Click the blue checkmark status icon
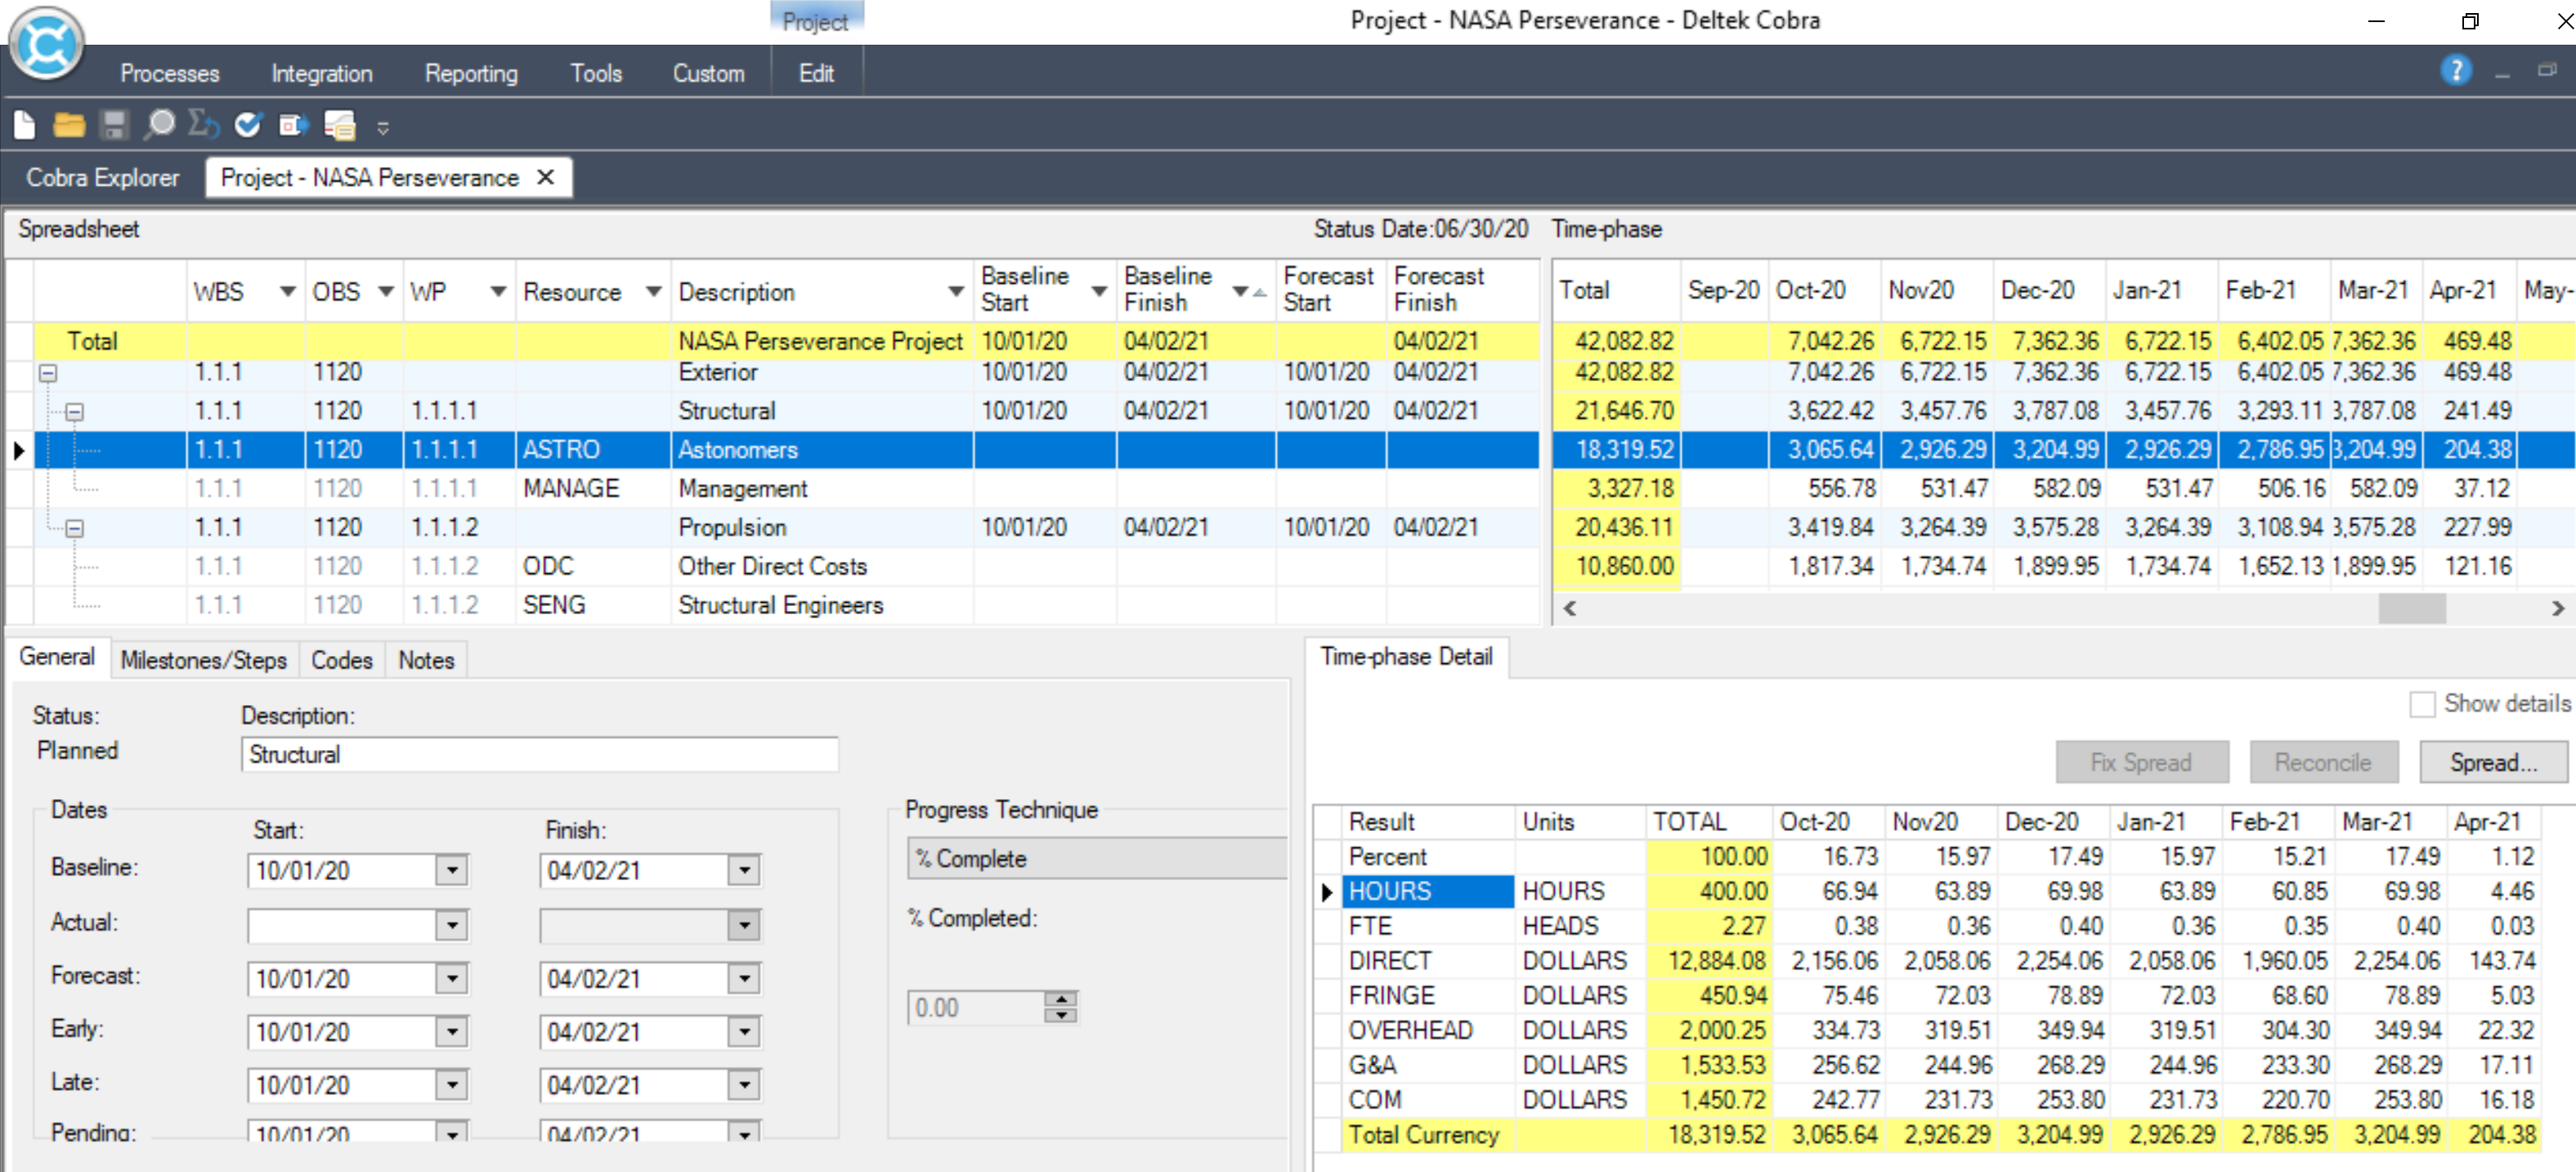Image resolution: width=2576 pixels, height=1172 pixels. point(248,125)
